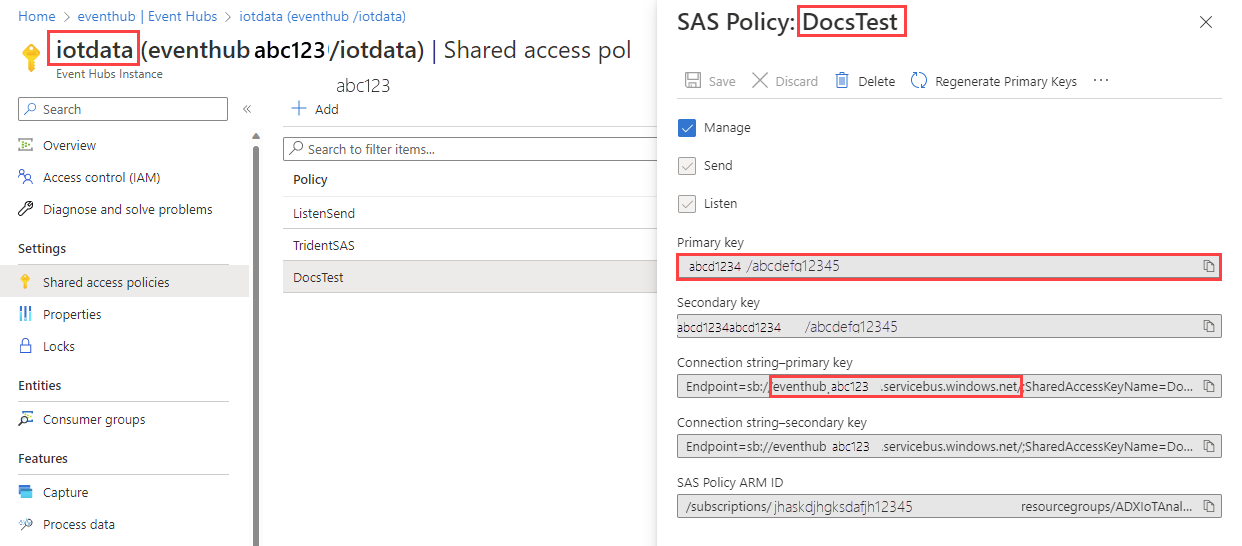The height and width of the screenshot is (546, 1242).
Task: Click the Search to filter items field
Action: [x=470, y=149]
